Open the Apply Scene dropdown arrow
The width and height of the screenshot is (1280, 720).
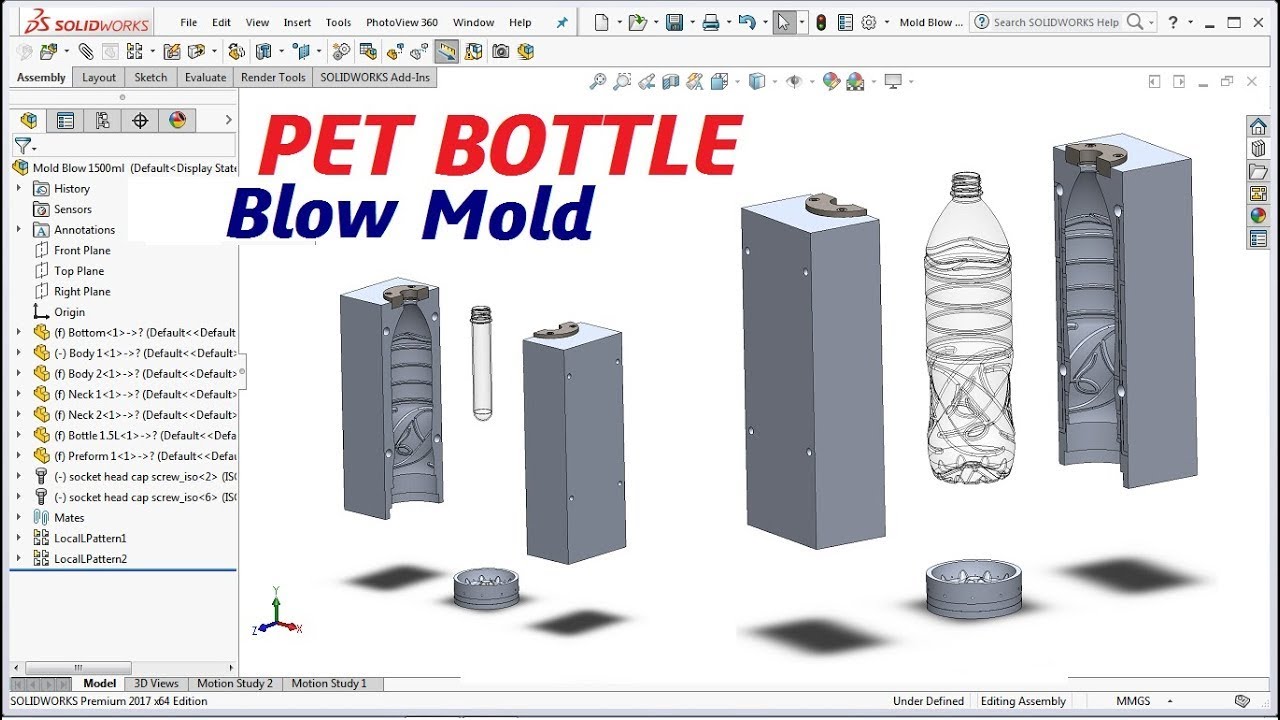click(x=874, y=82)
